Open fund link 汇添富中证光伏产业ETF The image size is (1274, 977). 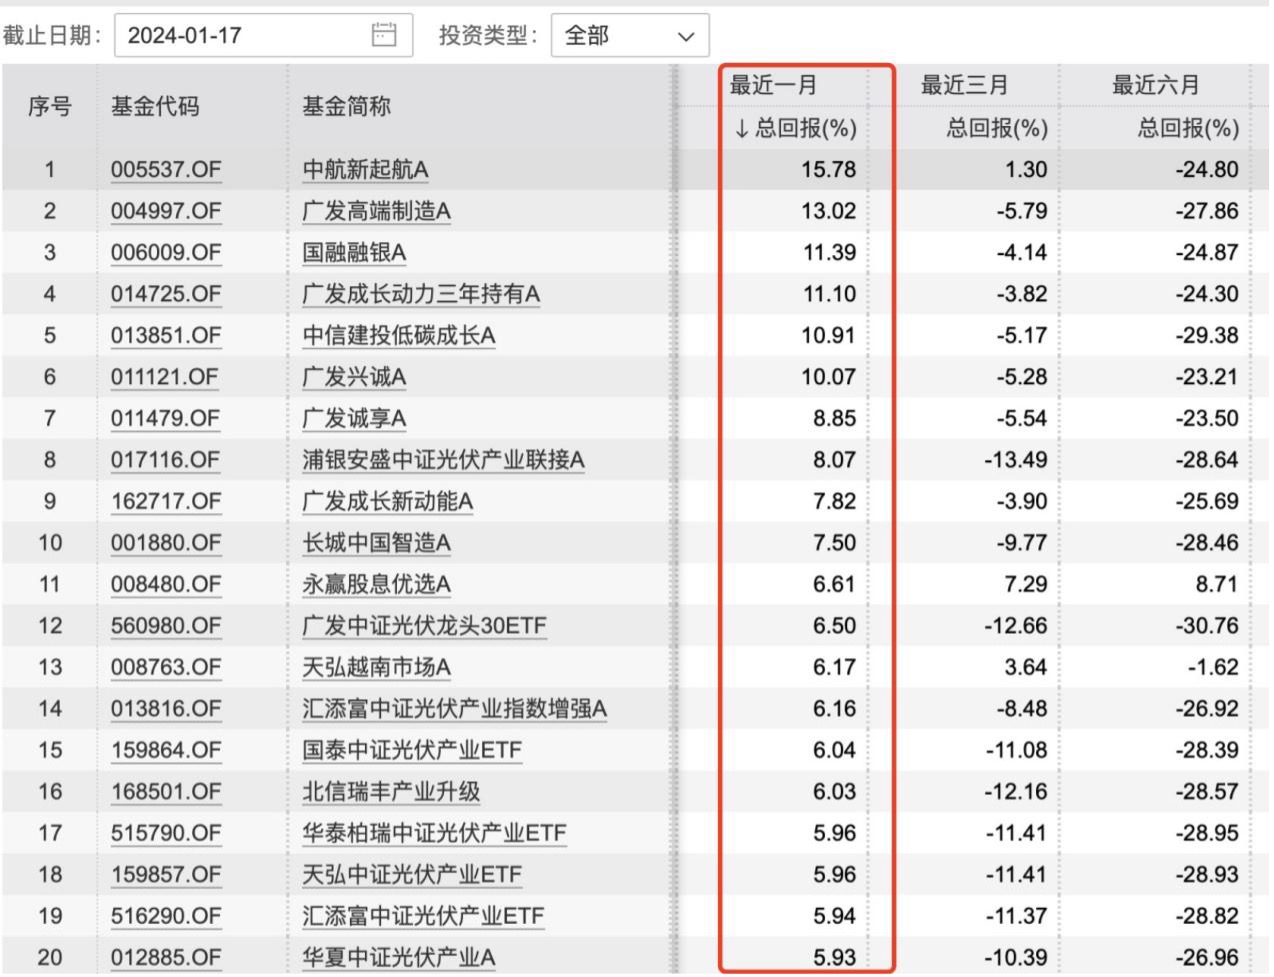(x=424, y=916)
